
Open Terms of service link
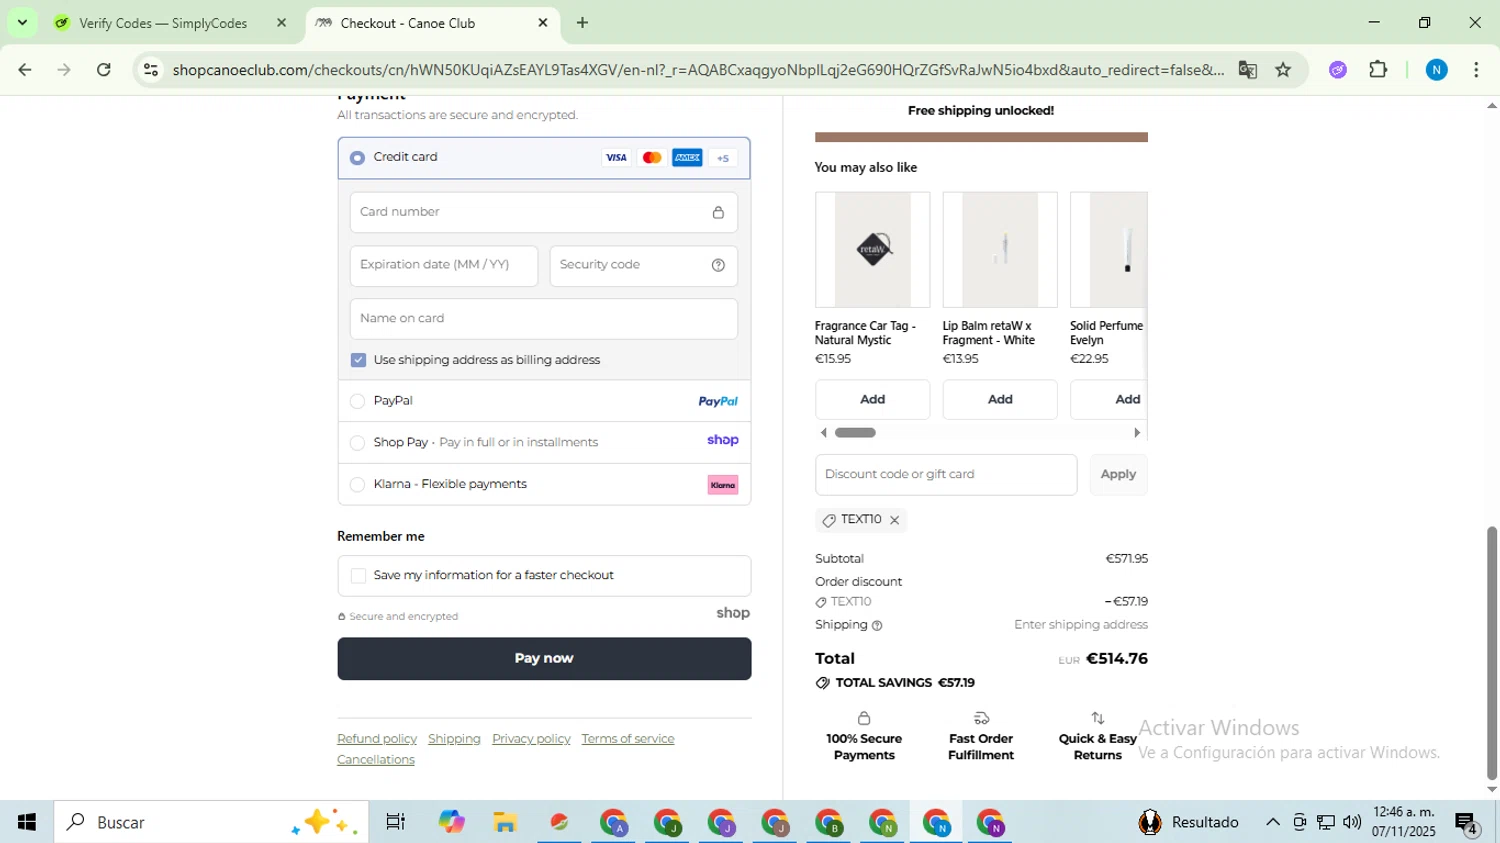pyautogui.click(x=628, y=739)
